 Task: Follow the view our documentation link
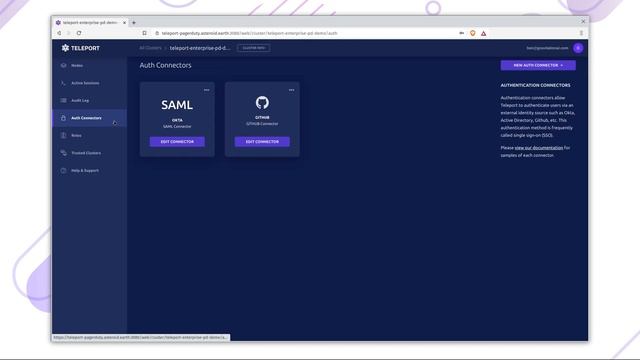click(x=538, y=148)
